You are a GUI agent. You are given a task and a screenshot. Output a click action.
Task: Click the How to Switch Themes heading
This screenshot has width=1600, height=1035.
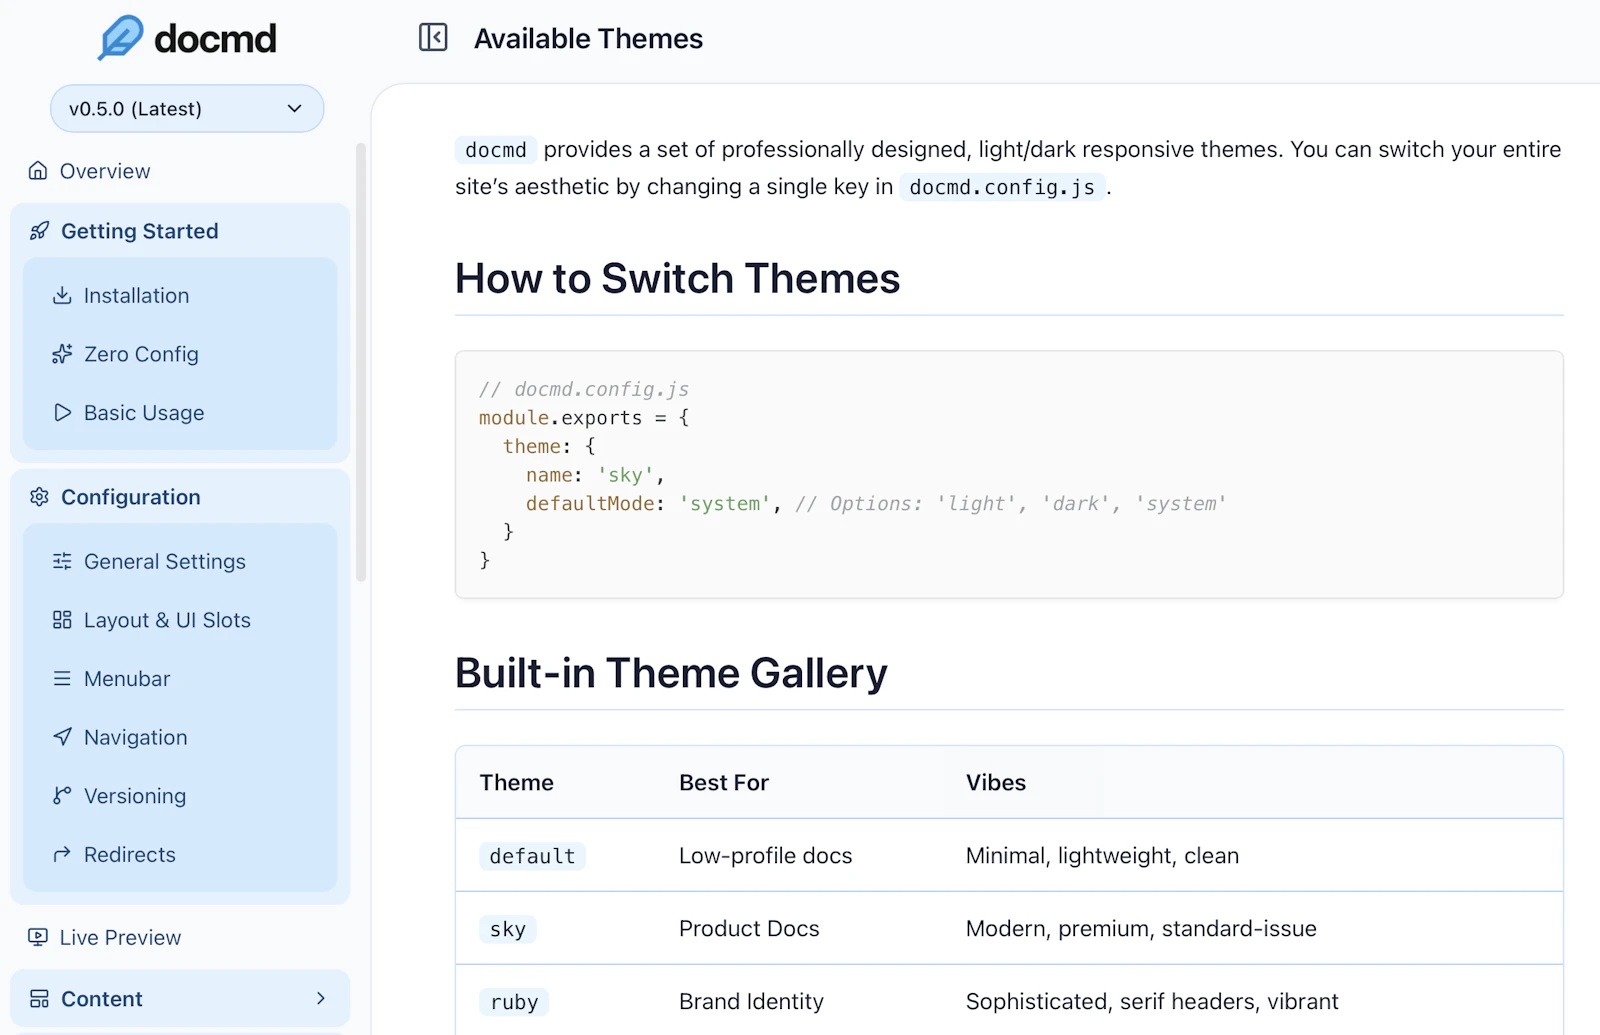coord(677,278)
